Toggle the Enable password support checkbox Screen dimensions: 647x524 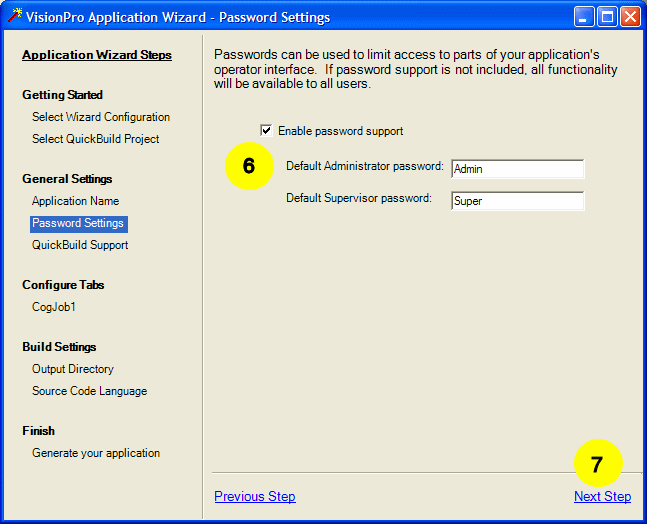[x=266, y=130]
